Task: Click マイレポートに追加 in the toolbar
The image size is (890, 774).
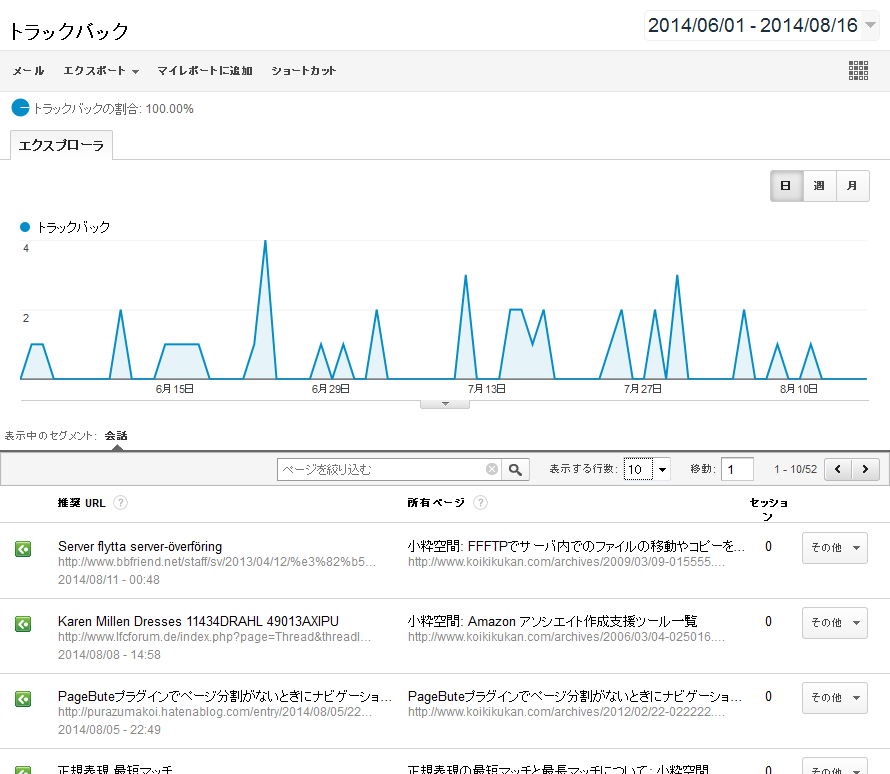Action: coord(205,71)
